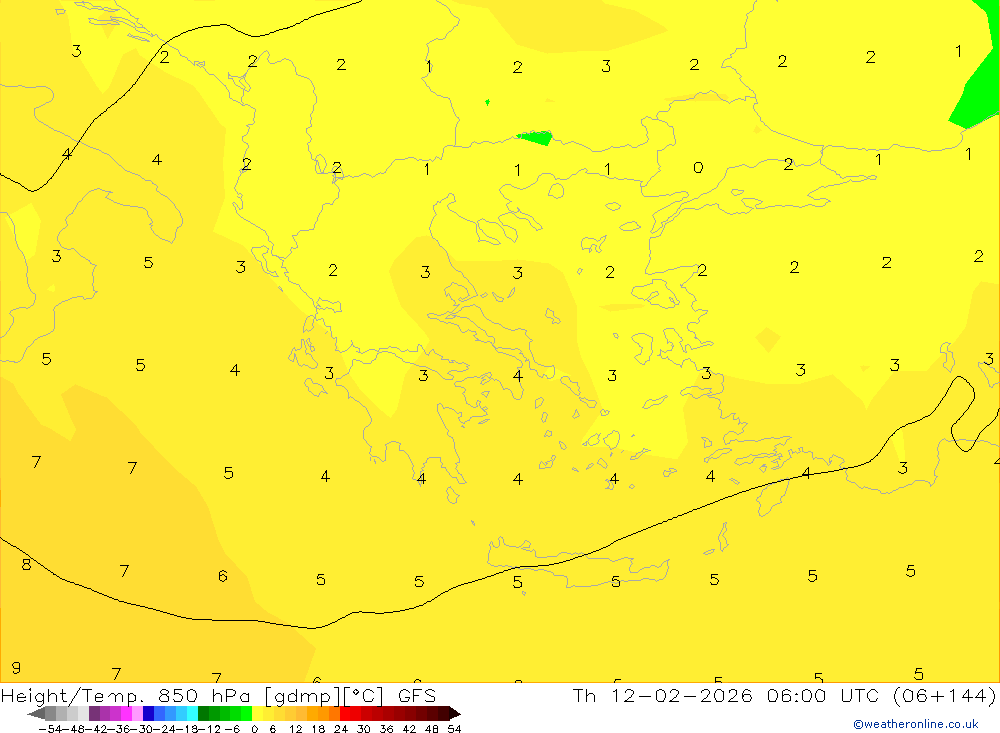Screen dimensions: 1000x733
Task: Click the date Th 12-02-2026
Action: point(662,695)
